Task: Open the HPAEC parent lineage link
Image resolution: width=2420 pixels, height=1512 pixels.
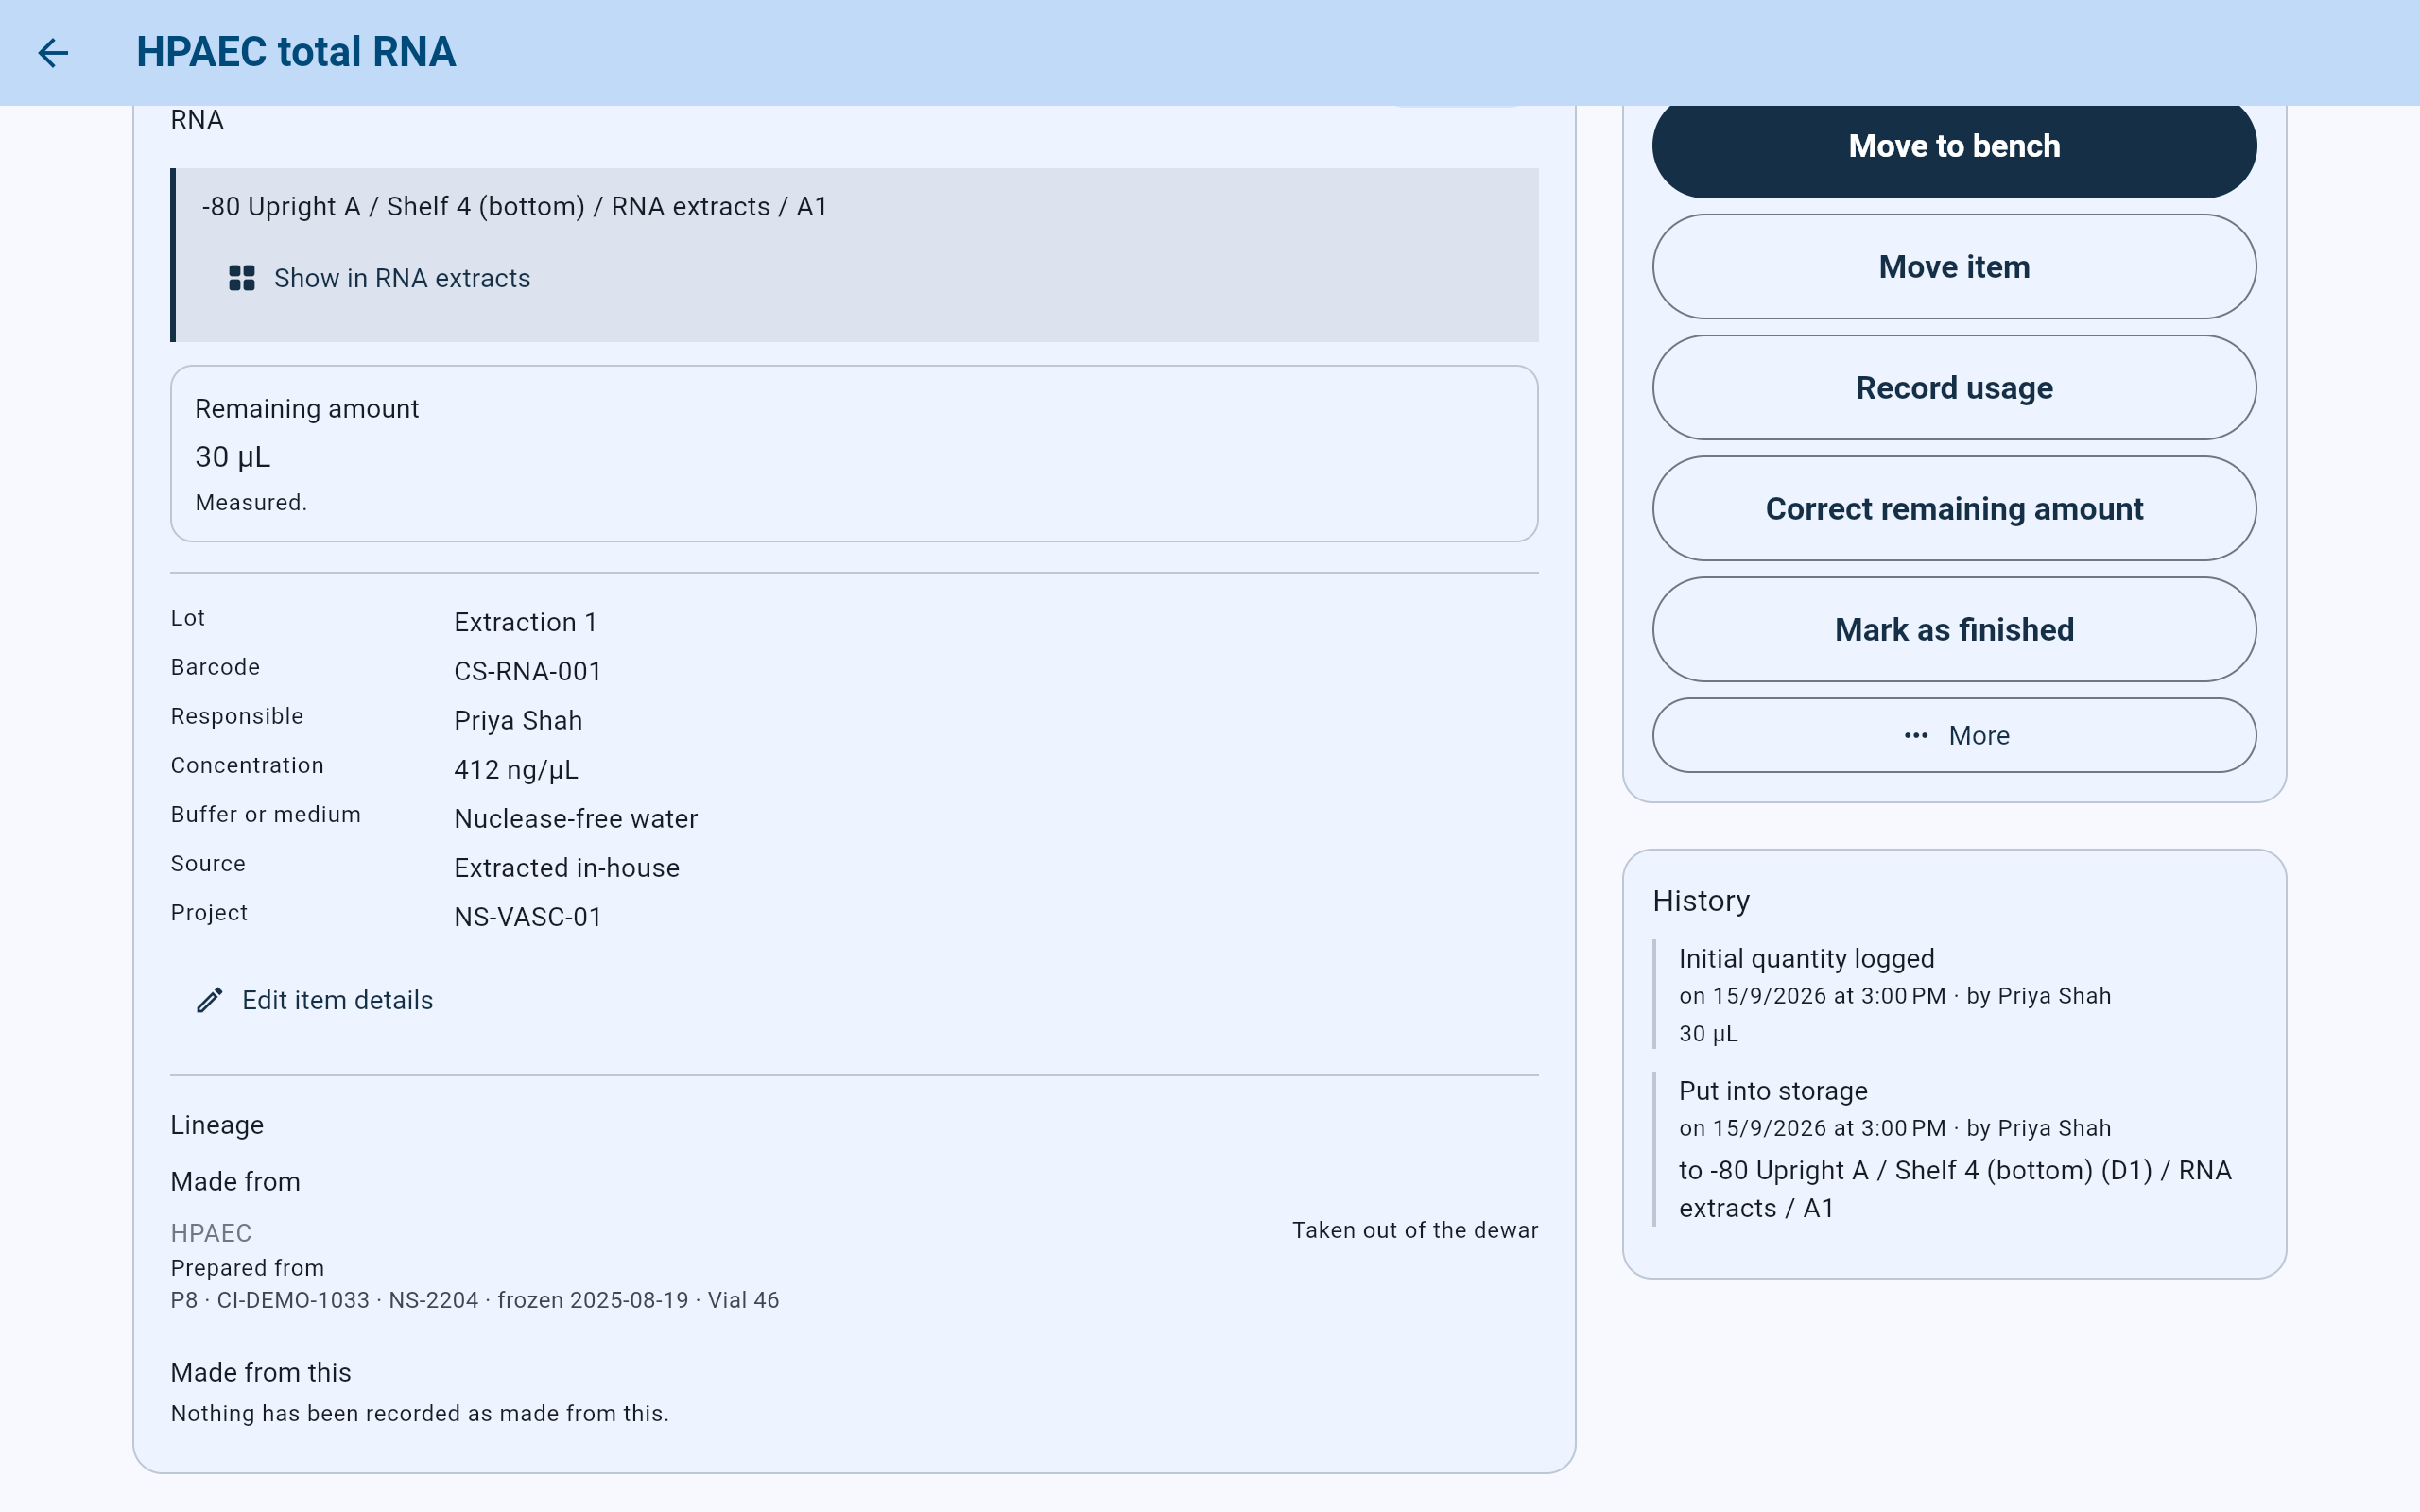Action: (211, 1233)
